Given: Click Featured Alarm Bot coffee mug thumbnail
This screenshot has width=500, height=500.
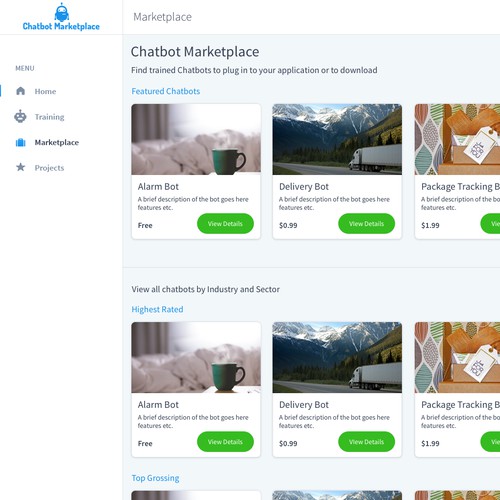Looking at the screenshot, I should 196,139.
